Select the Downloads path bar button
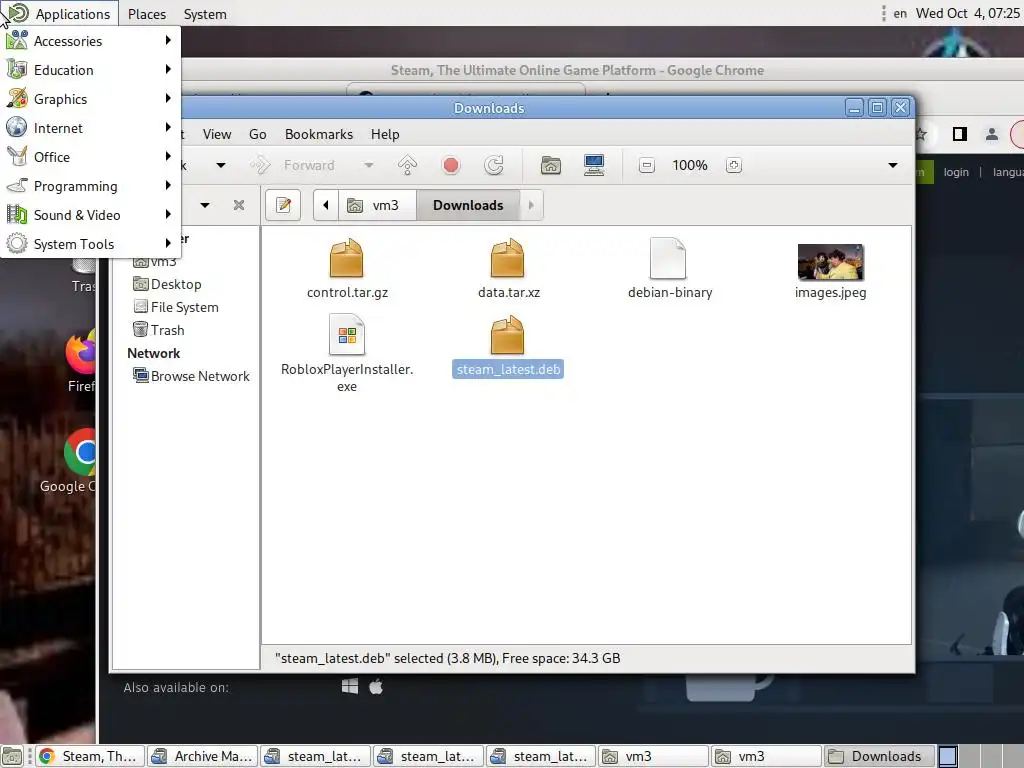Viewport: 1024px width, 768px height. pos(468,205)
